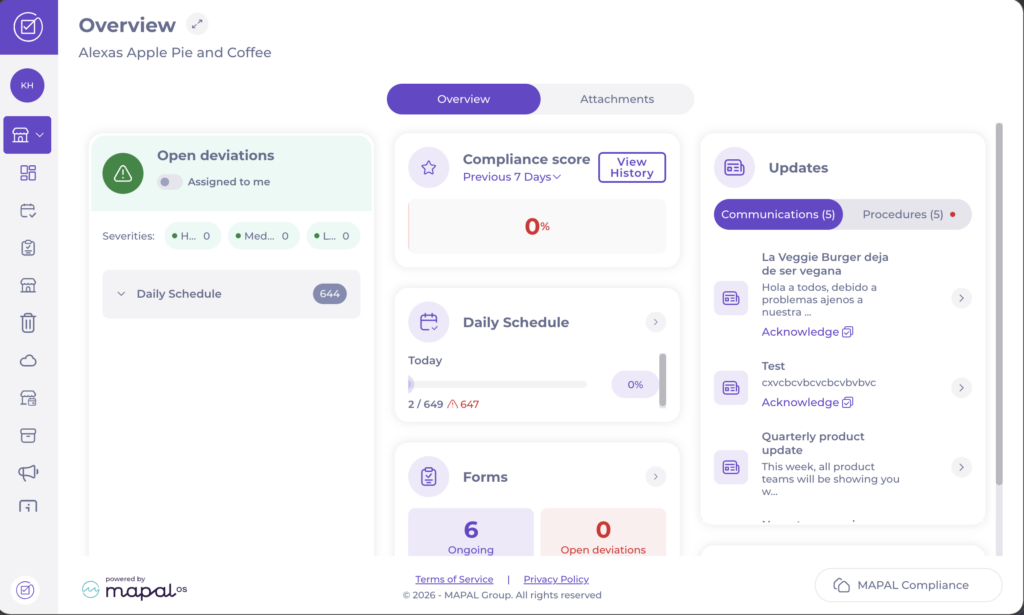This screenshot has width=1024, height=615.
Task: Click the KH user avatar
Action: pos(27,86)
